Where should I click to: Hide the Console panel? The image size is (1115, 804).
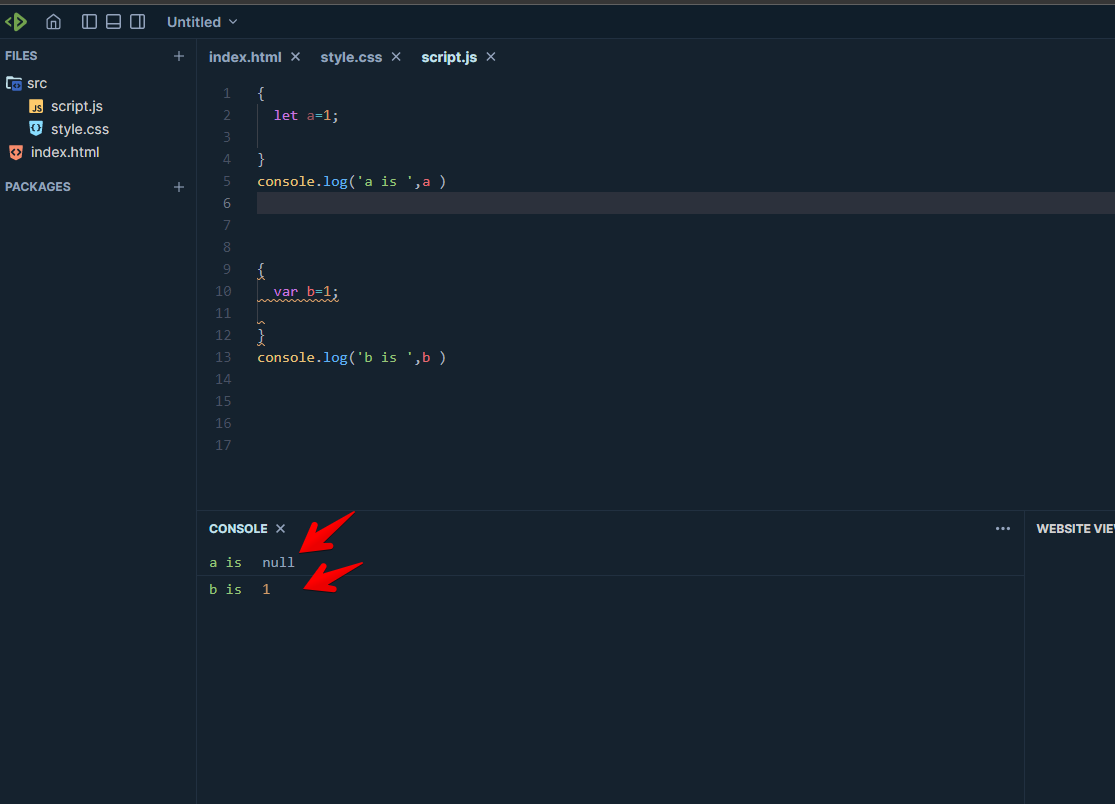280,528
